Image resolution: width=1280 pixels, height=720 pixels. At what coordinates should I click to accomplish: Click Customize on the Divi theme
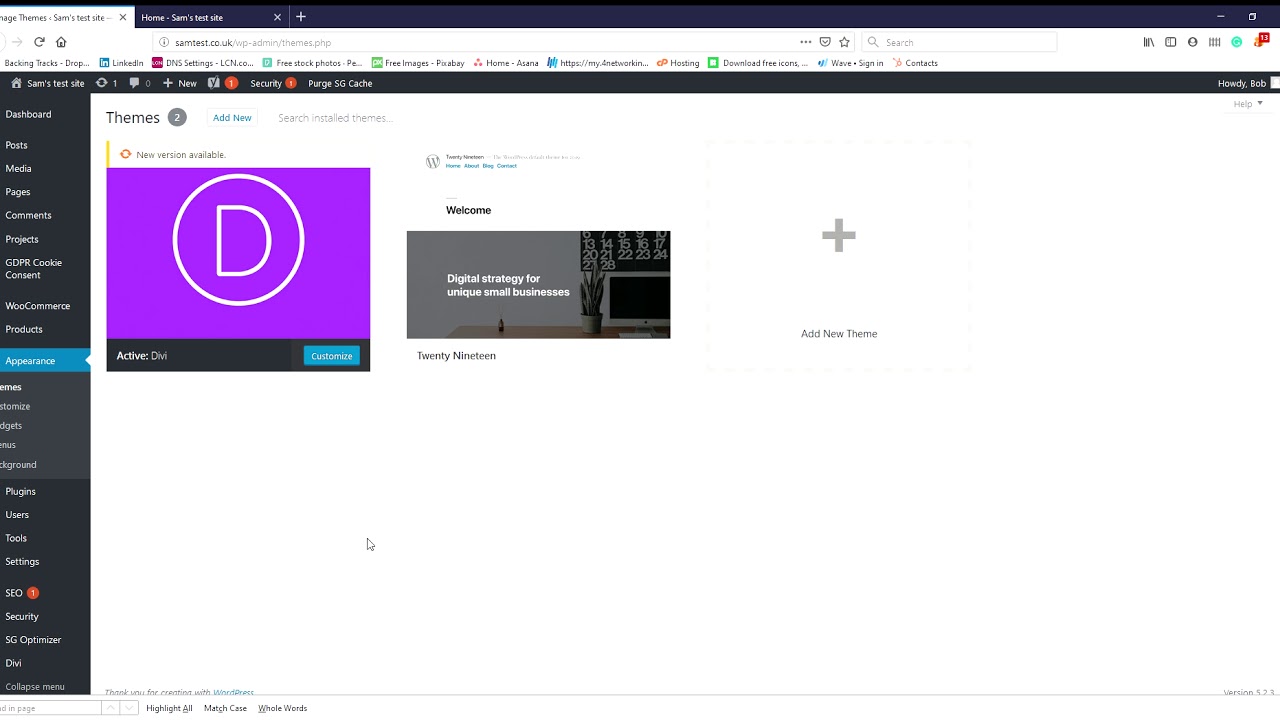(x=331, y=356)
